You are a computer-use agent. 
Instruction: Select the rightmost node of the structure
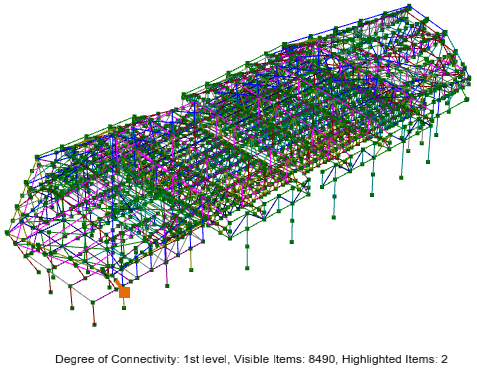coord(469,79)
